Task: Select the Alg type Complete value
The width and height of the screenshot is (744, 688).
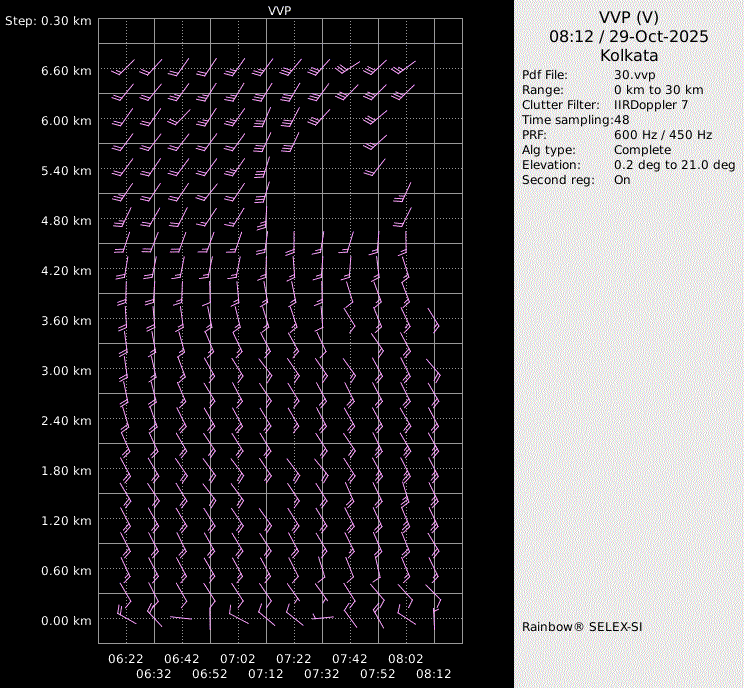Action: point(642,150)
